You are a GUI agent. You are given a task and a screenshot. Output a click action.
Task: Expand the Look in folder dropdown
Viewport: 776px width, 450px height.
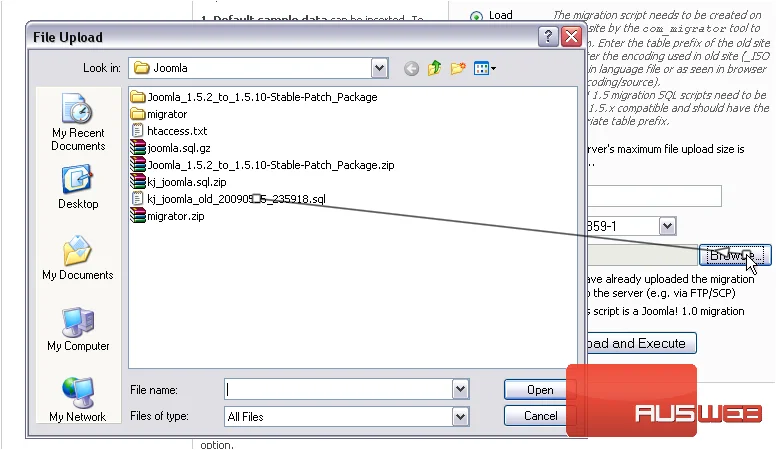(379, 68)
